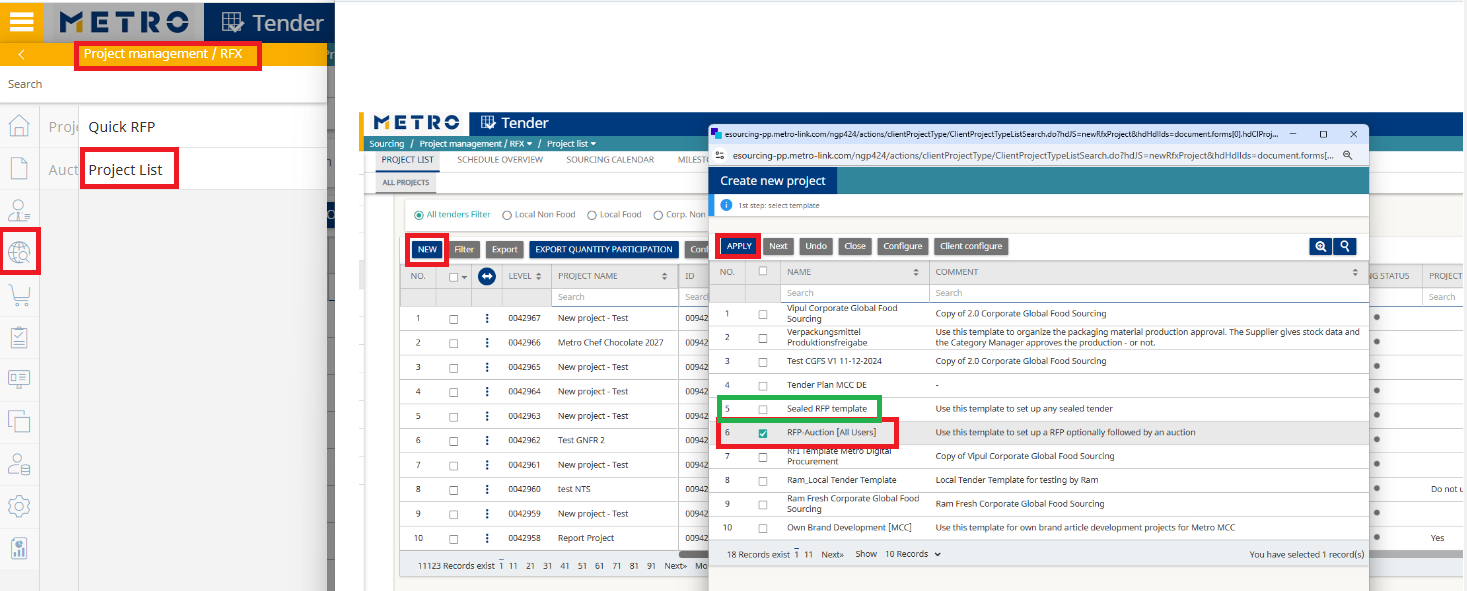Viewport: 1467px width, 591px height.
Task: Click the zoom magnifier in popup address bar
Action: 1347,156
